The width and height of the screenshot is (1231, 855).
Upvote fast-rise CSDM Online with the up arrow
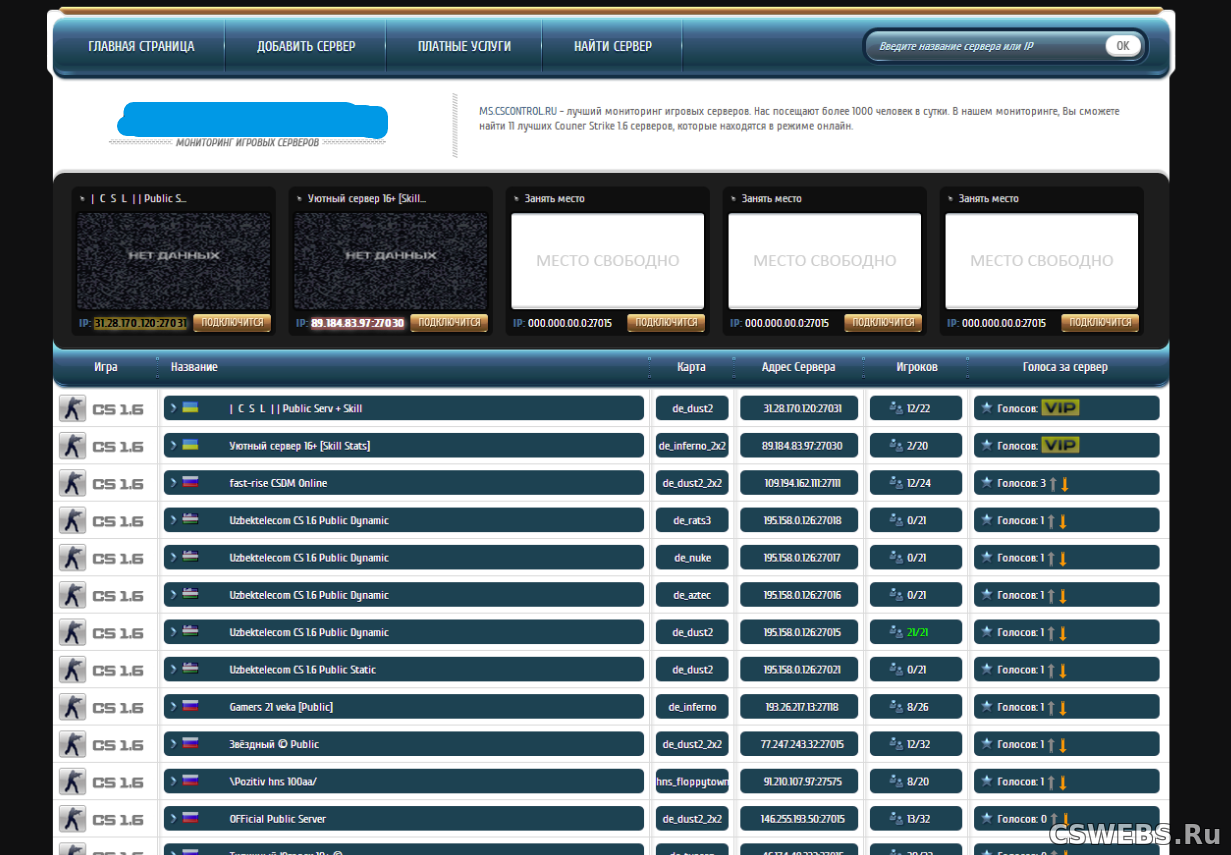tap(1052, 484)
